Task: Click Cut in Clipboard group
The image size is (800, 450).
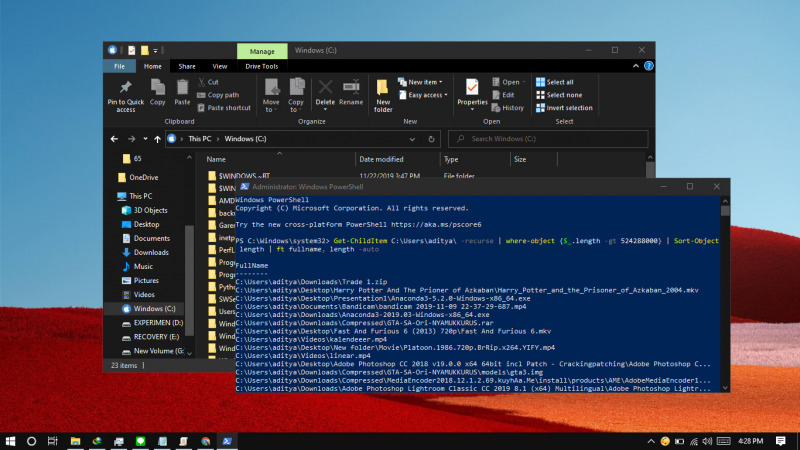Action: [208, 82]
